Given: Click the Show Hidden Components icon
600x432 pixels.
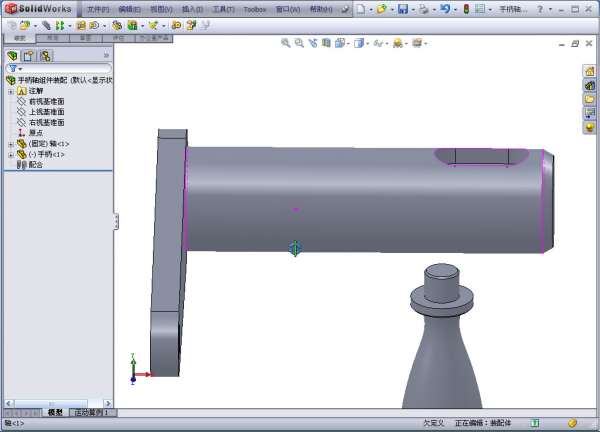Looking at the screenshot, I should pyautogui.click(x=117, y=25).
